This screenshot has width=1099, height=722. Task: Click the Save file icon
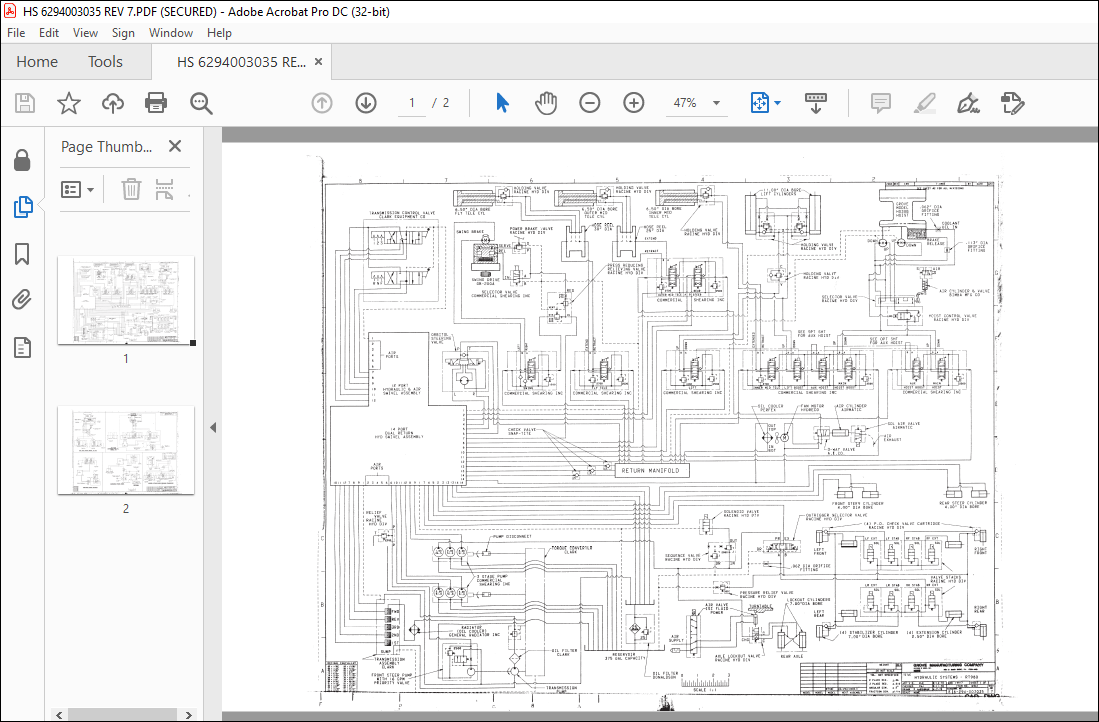[x=25, y=103]
